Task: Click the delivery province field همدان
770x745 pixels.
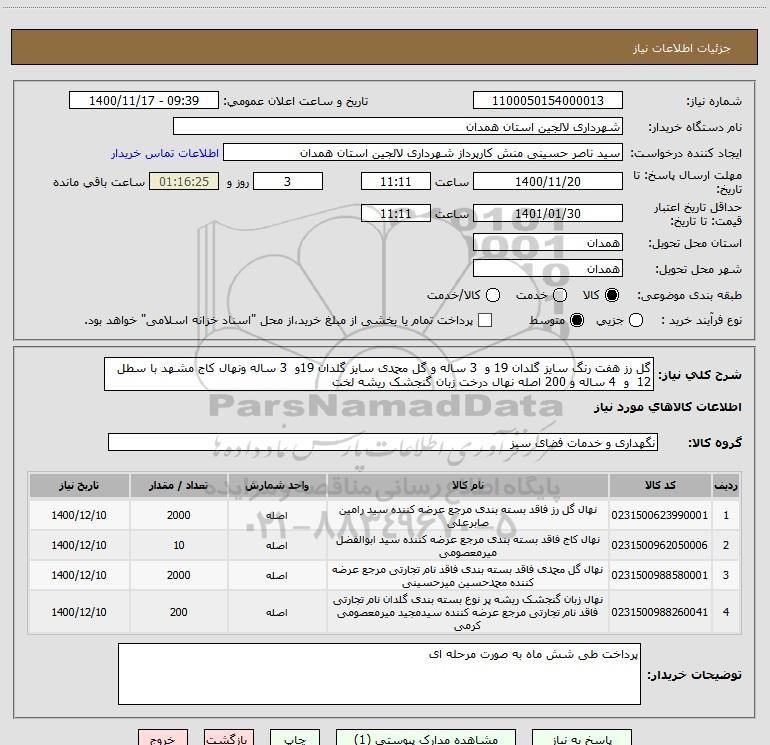Action: point(548,243)
